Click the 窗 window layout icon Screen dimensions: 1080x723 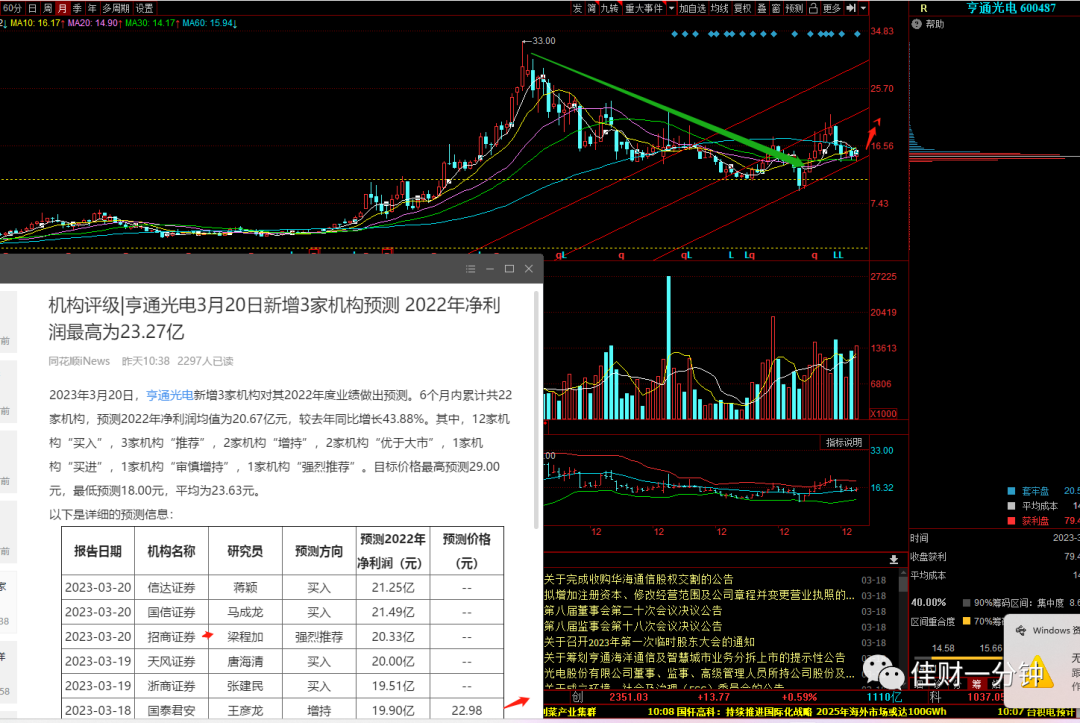click(x=776, y=8)
